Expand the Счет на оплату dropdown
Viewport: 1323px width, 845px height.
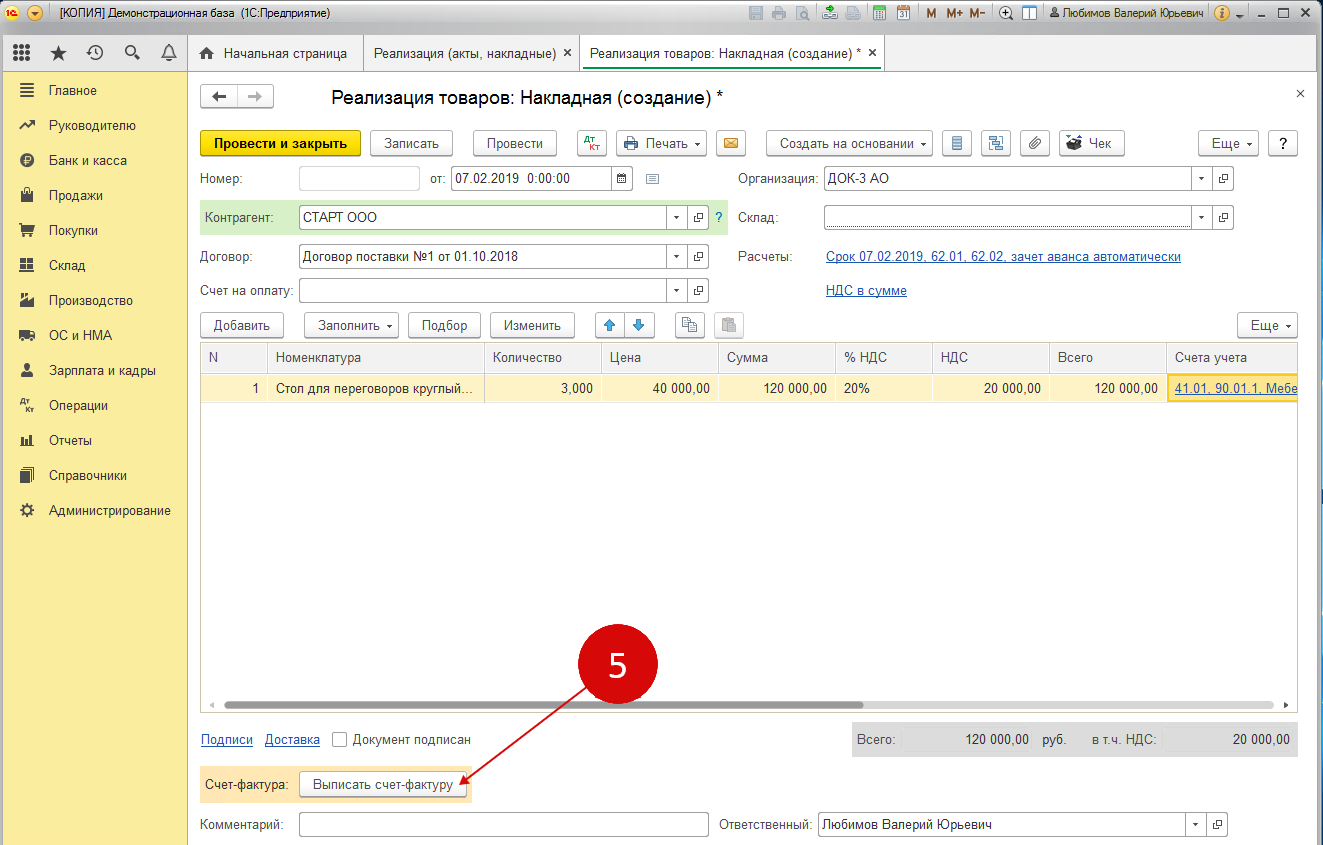[x=677, y=291]
